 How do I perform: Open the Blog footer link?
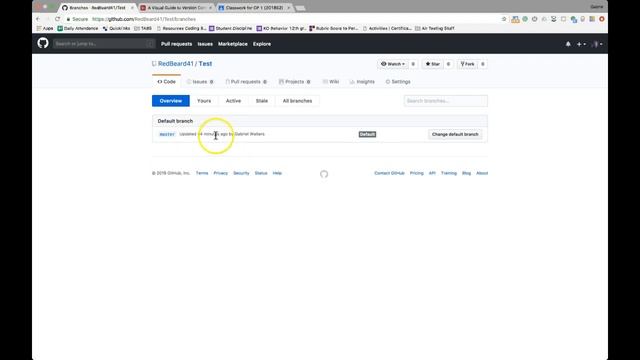click(467, 173)
